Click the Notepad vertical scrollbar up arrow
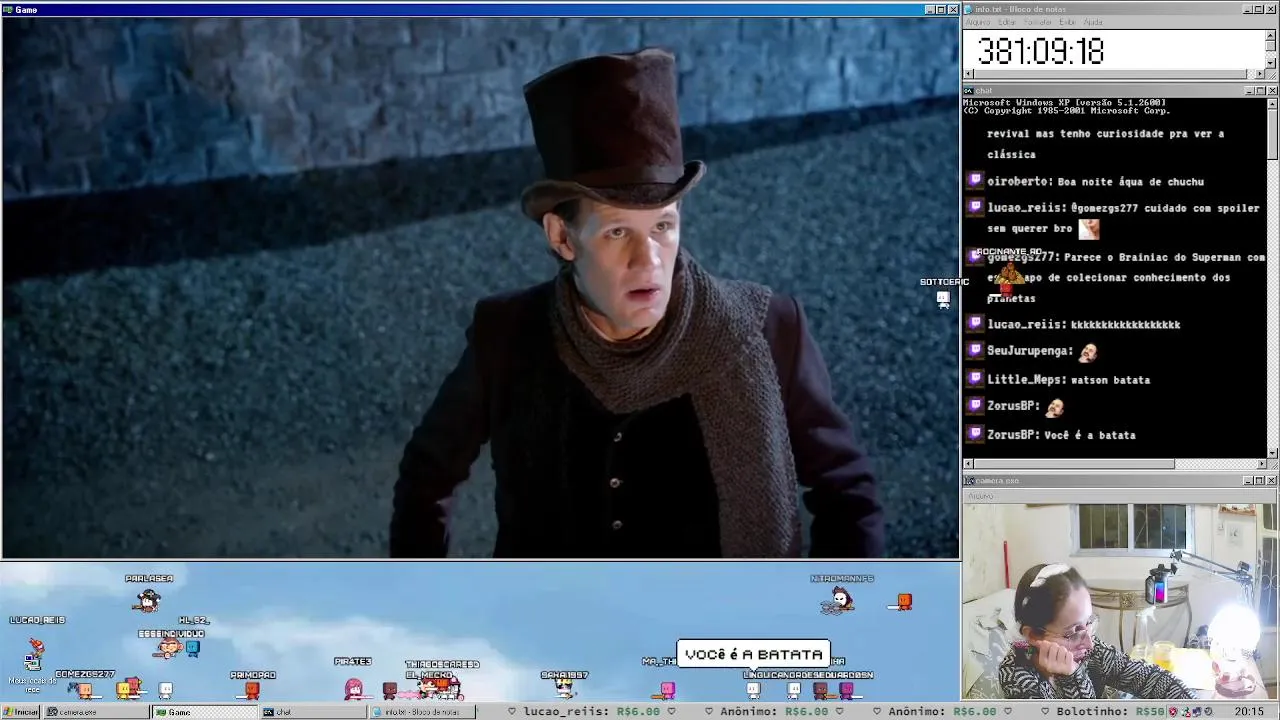The height and width of the screenshot is (720, 1280). (x=1271, y=34)
